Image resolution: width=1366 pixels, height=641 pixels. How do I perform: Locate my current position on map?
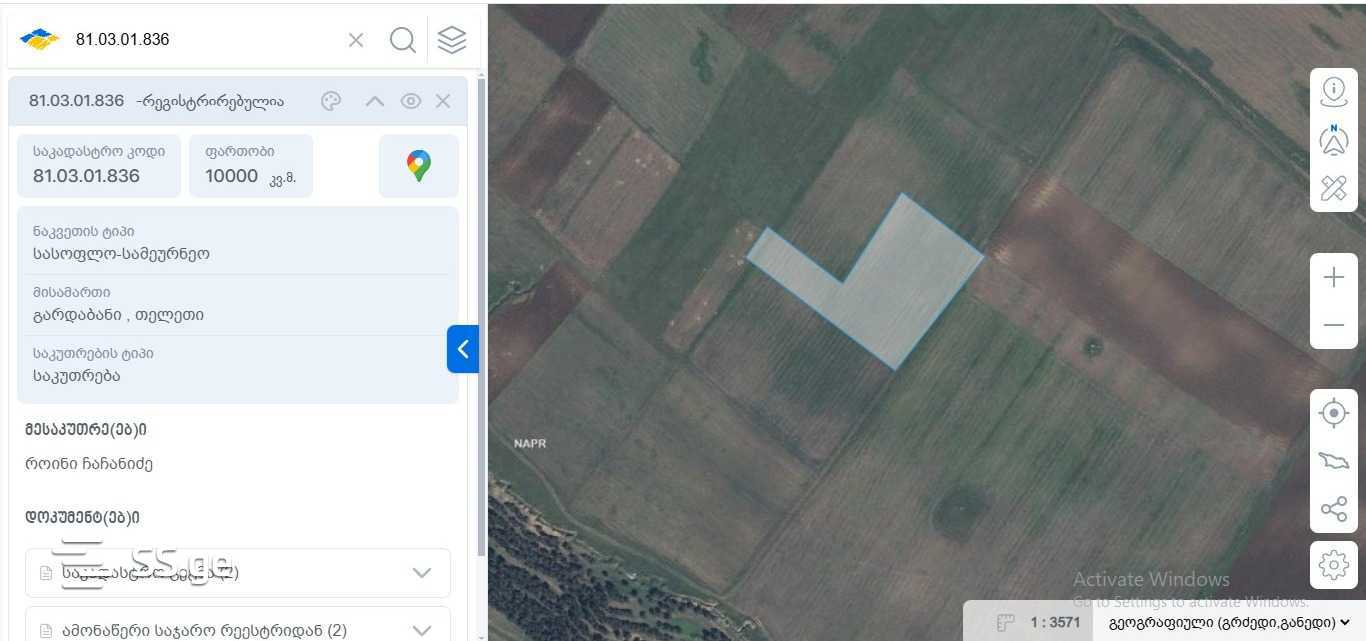pos(1334,413)
